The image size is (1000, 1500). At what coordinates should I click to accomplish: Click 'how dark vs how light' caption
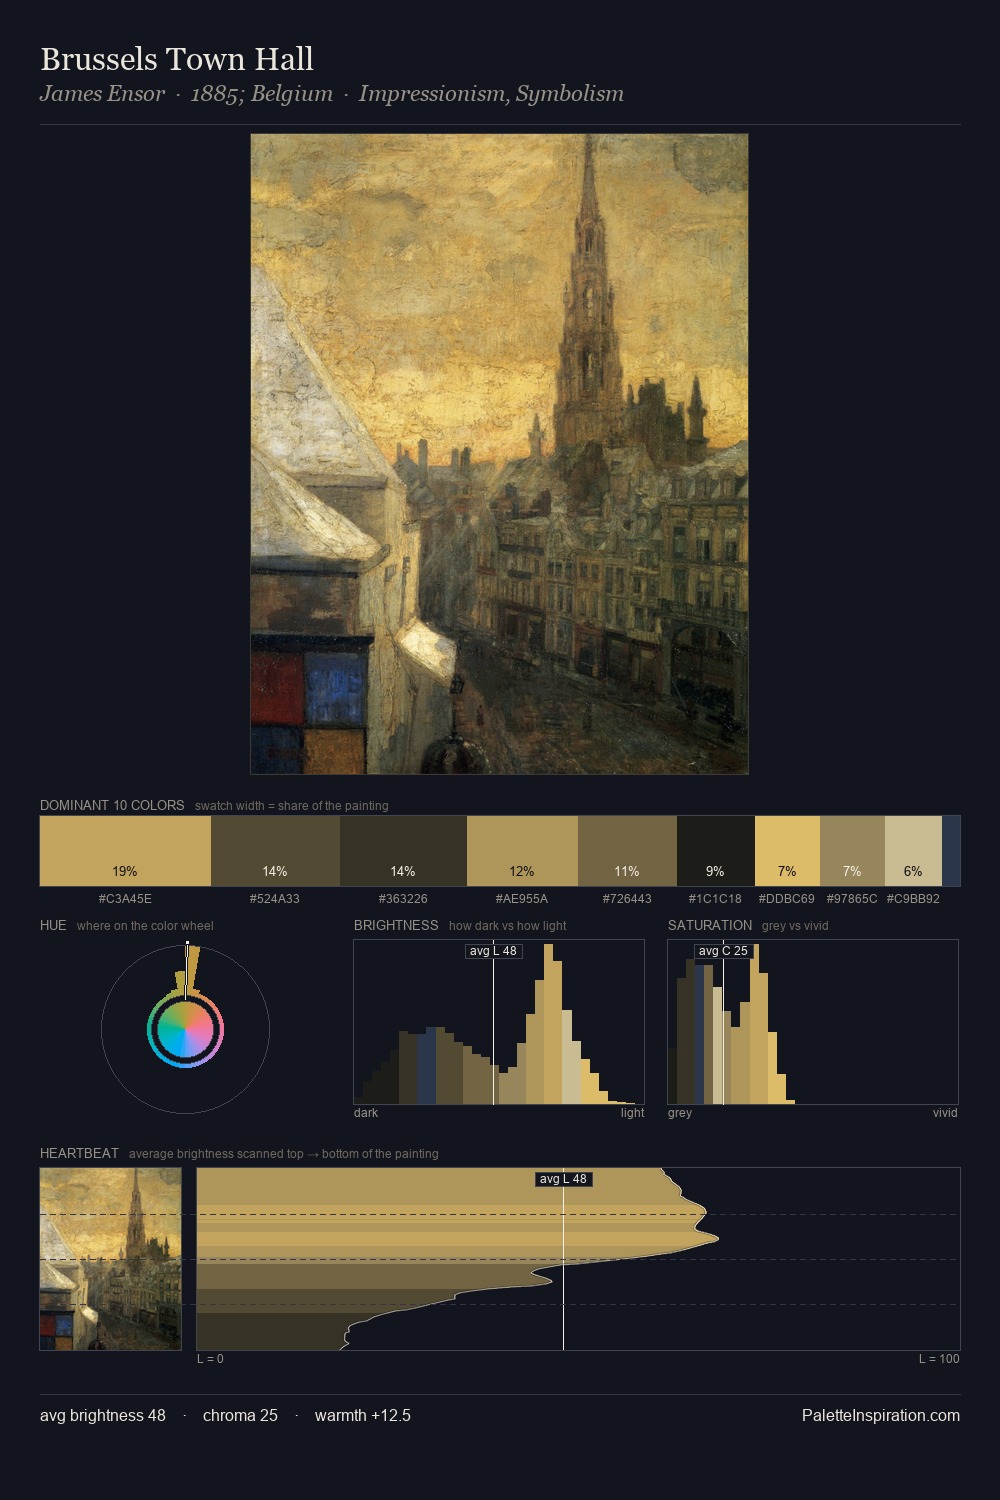[x=508, y=926]
